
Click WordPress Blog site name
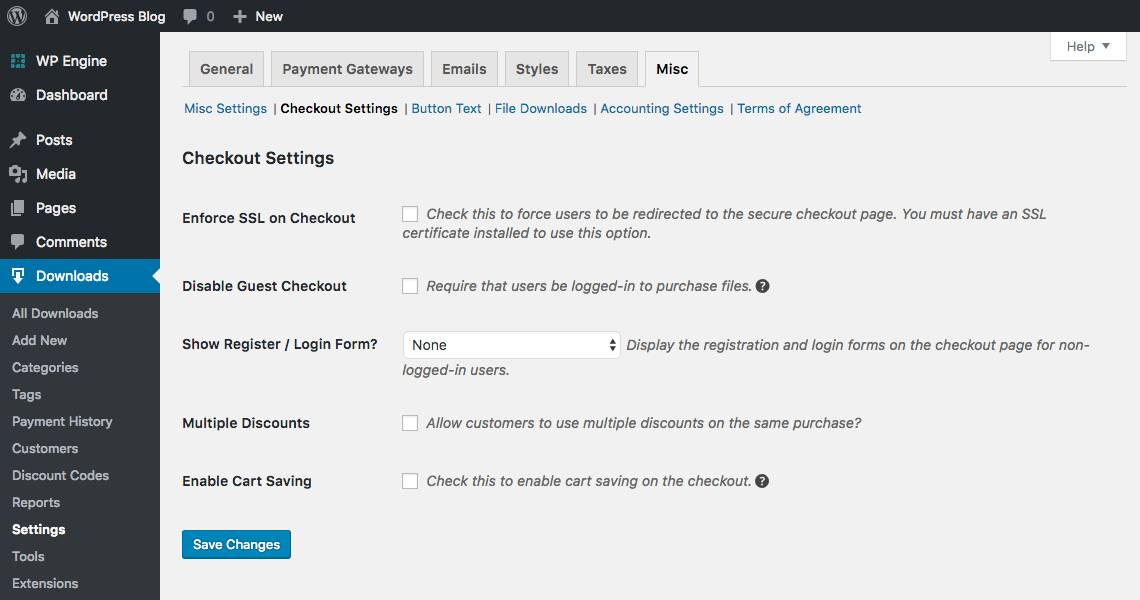[116, 16]
